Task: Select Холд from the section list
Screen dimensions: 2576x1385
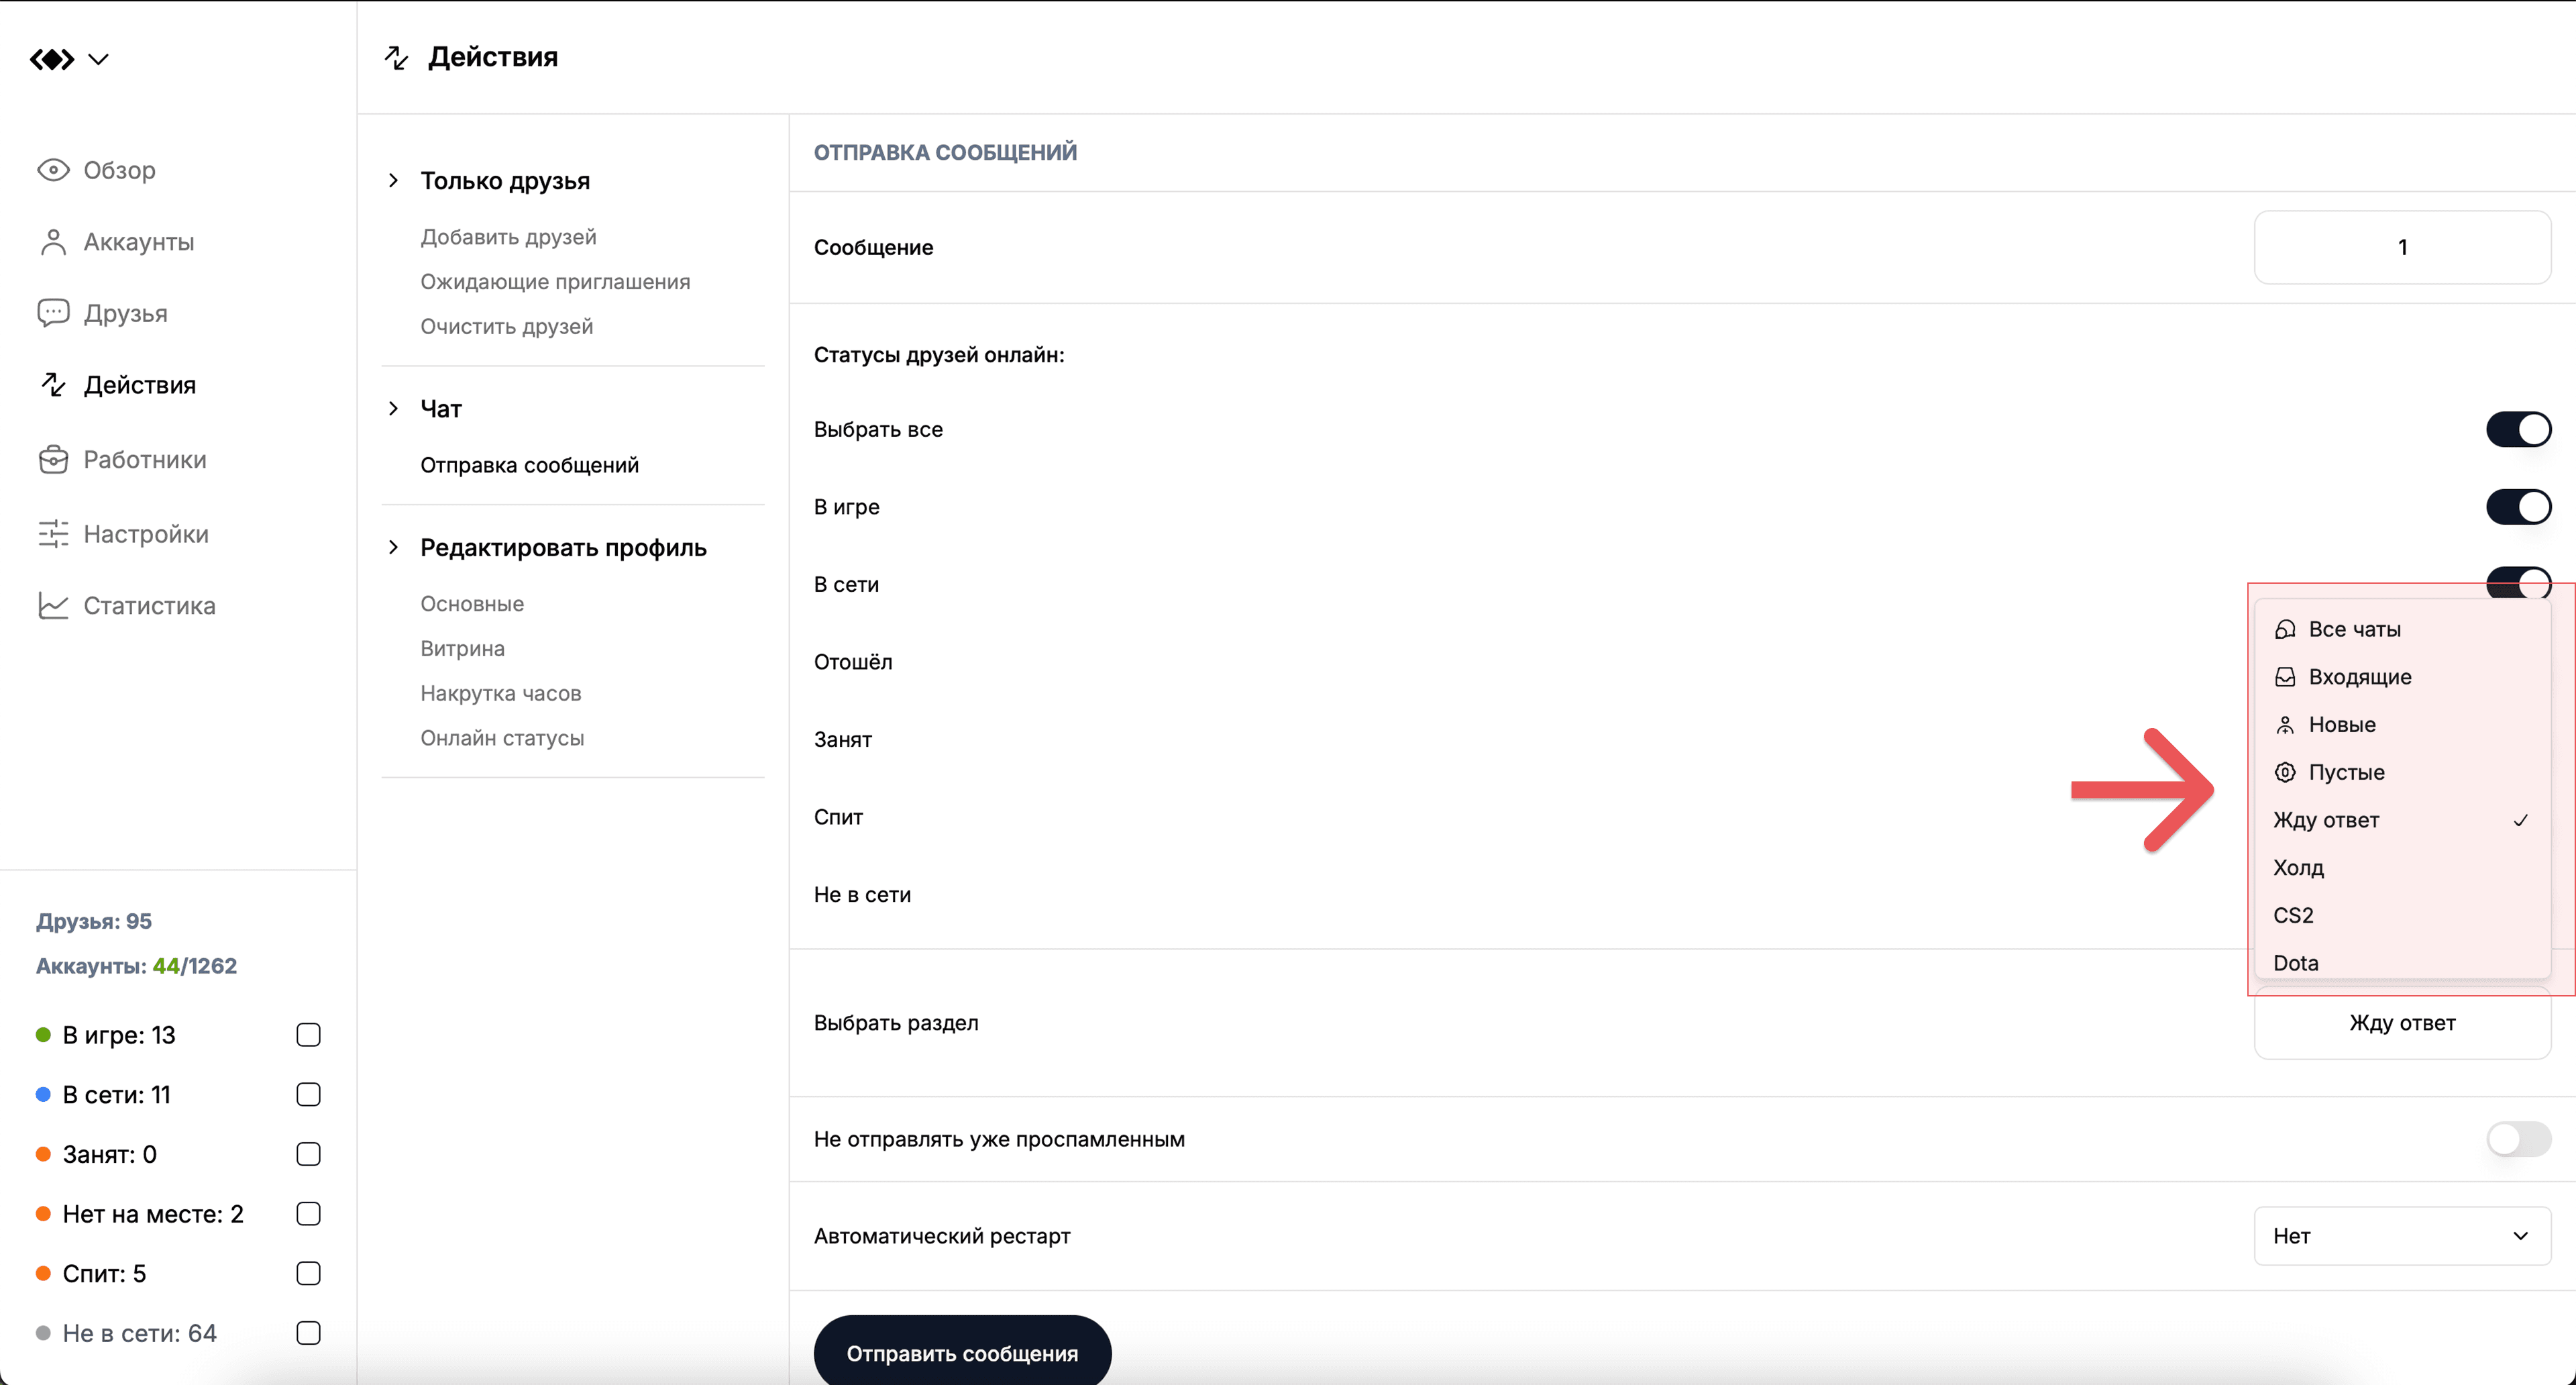Action: pyautogui.click(x=2298, y=868)
